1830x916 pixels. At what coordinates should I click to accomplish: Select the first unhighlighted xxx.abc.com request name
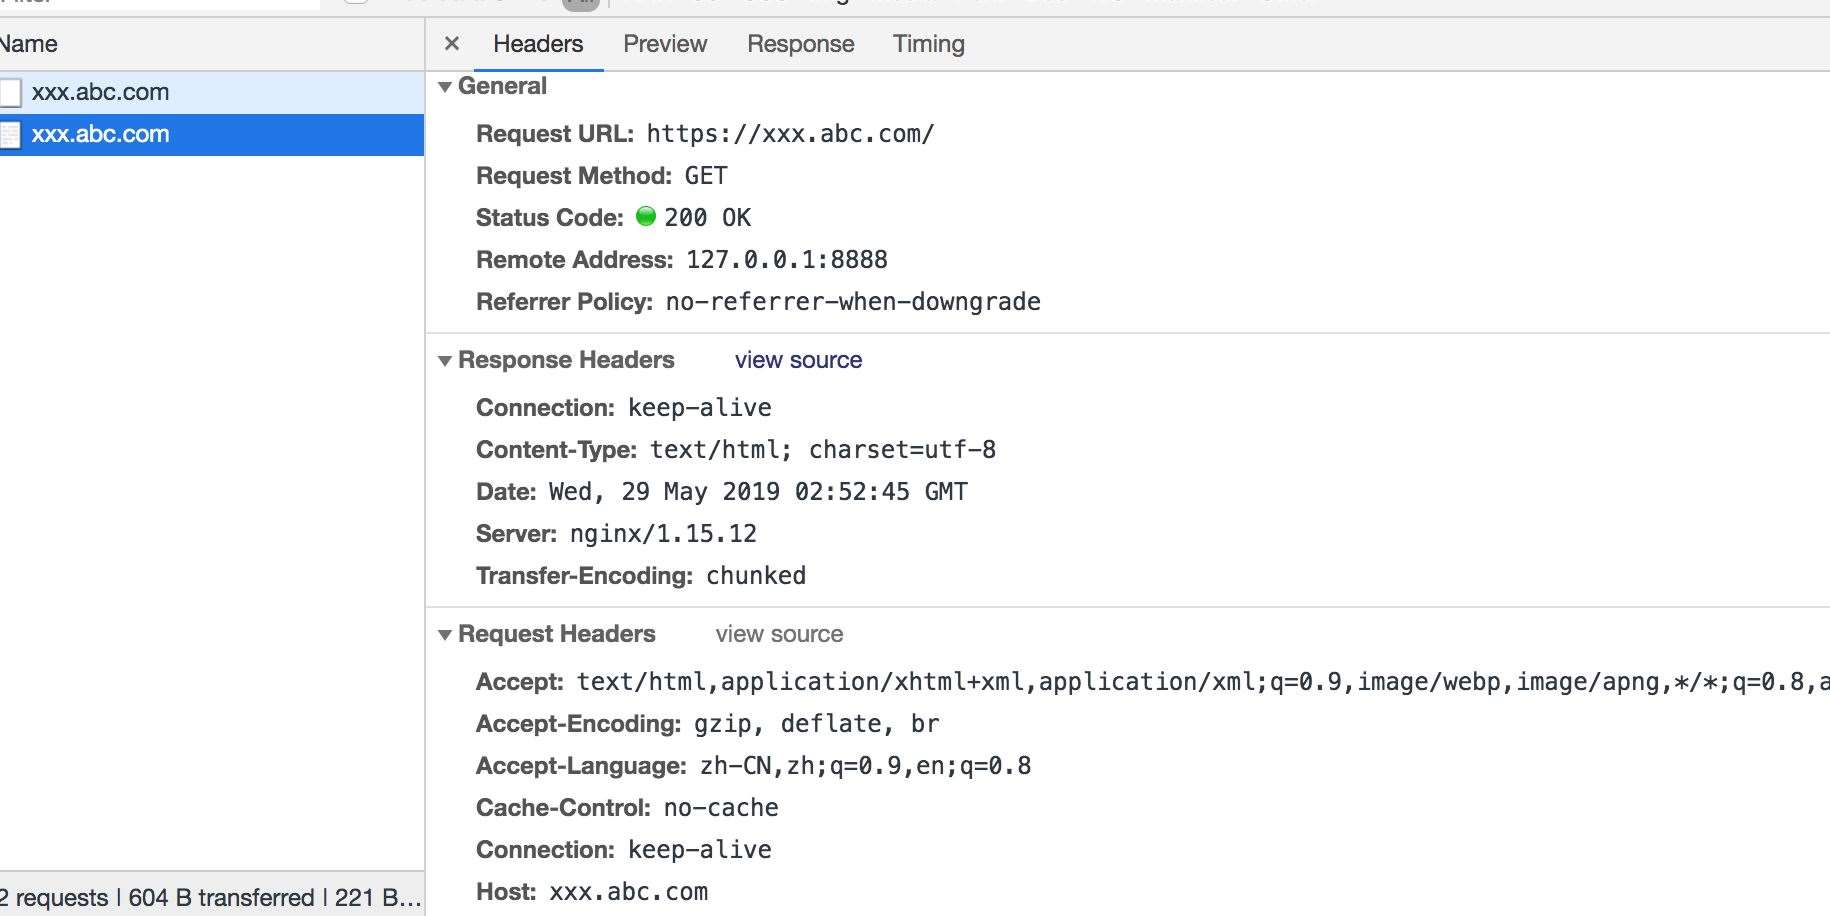(x=100, y=92)
